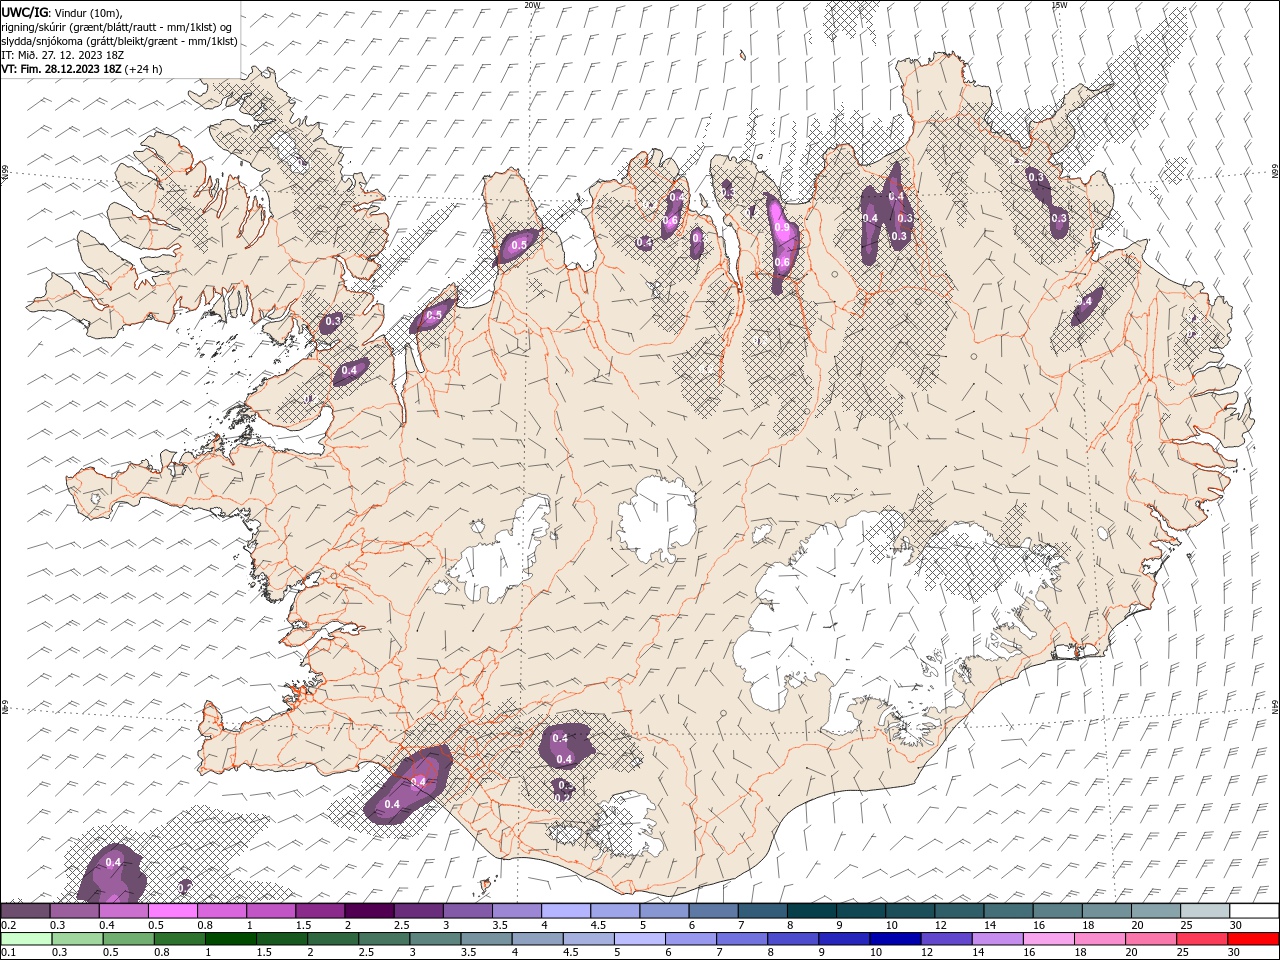
Task: Pick the royal blue 9–10 rain legend swatch
Action: coord(843,939)
